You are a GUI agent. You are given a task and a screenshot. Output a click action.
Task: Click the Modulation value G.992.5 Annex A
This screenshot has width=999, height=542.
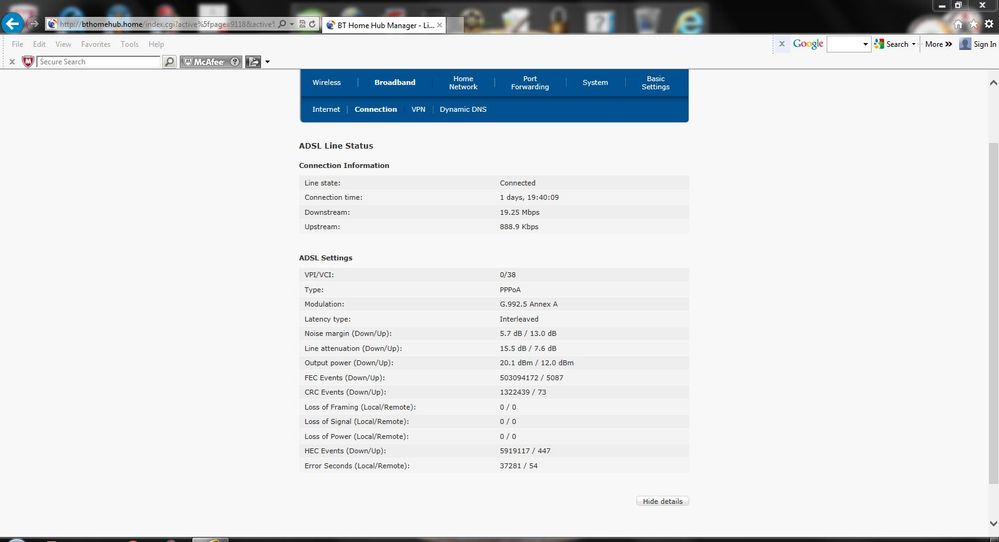[528, 304]
